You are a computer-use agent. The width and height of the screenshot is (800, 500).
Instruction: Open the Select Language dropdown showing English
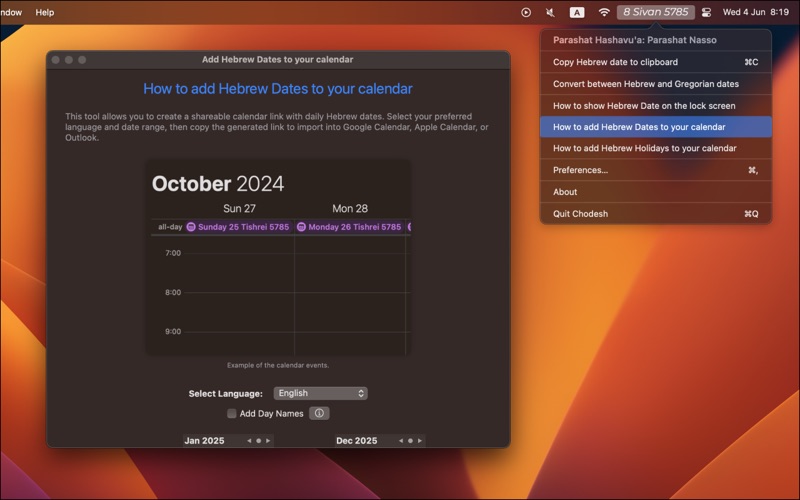320,393
